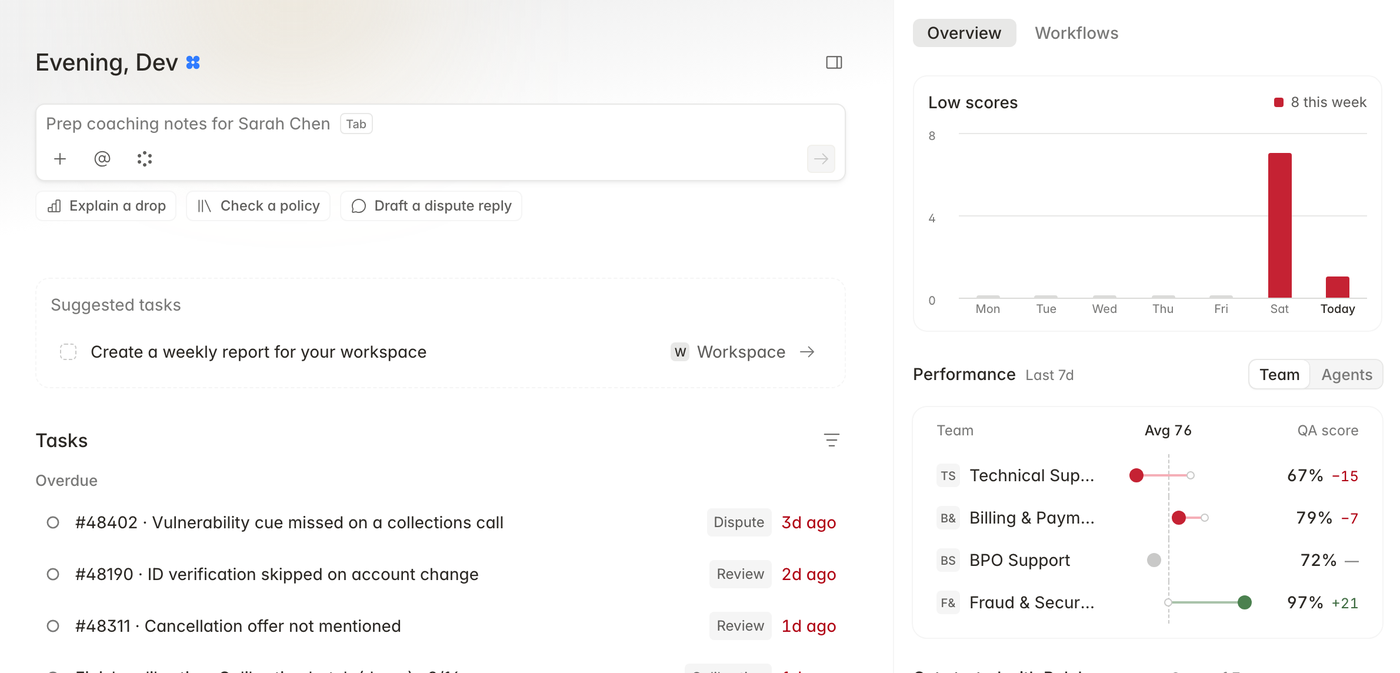
Task: Click the Fraud & Secur... team name
Action: 1032,602
